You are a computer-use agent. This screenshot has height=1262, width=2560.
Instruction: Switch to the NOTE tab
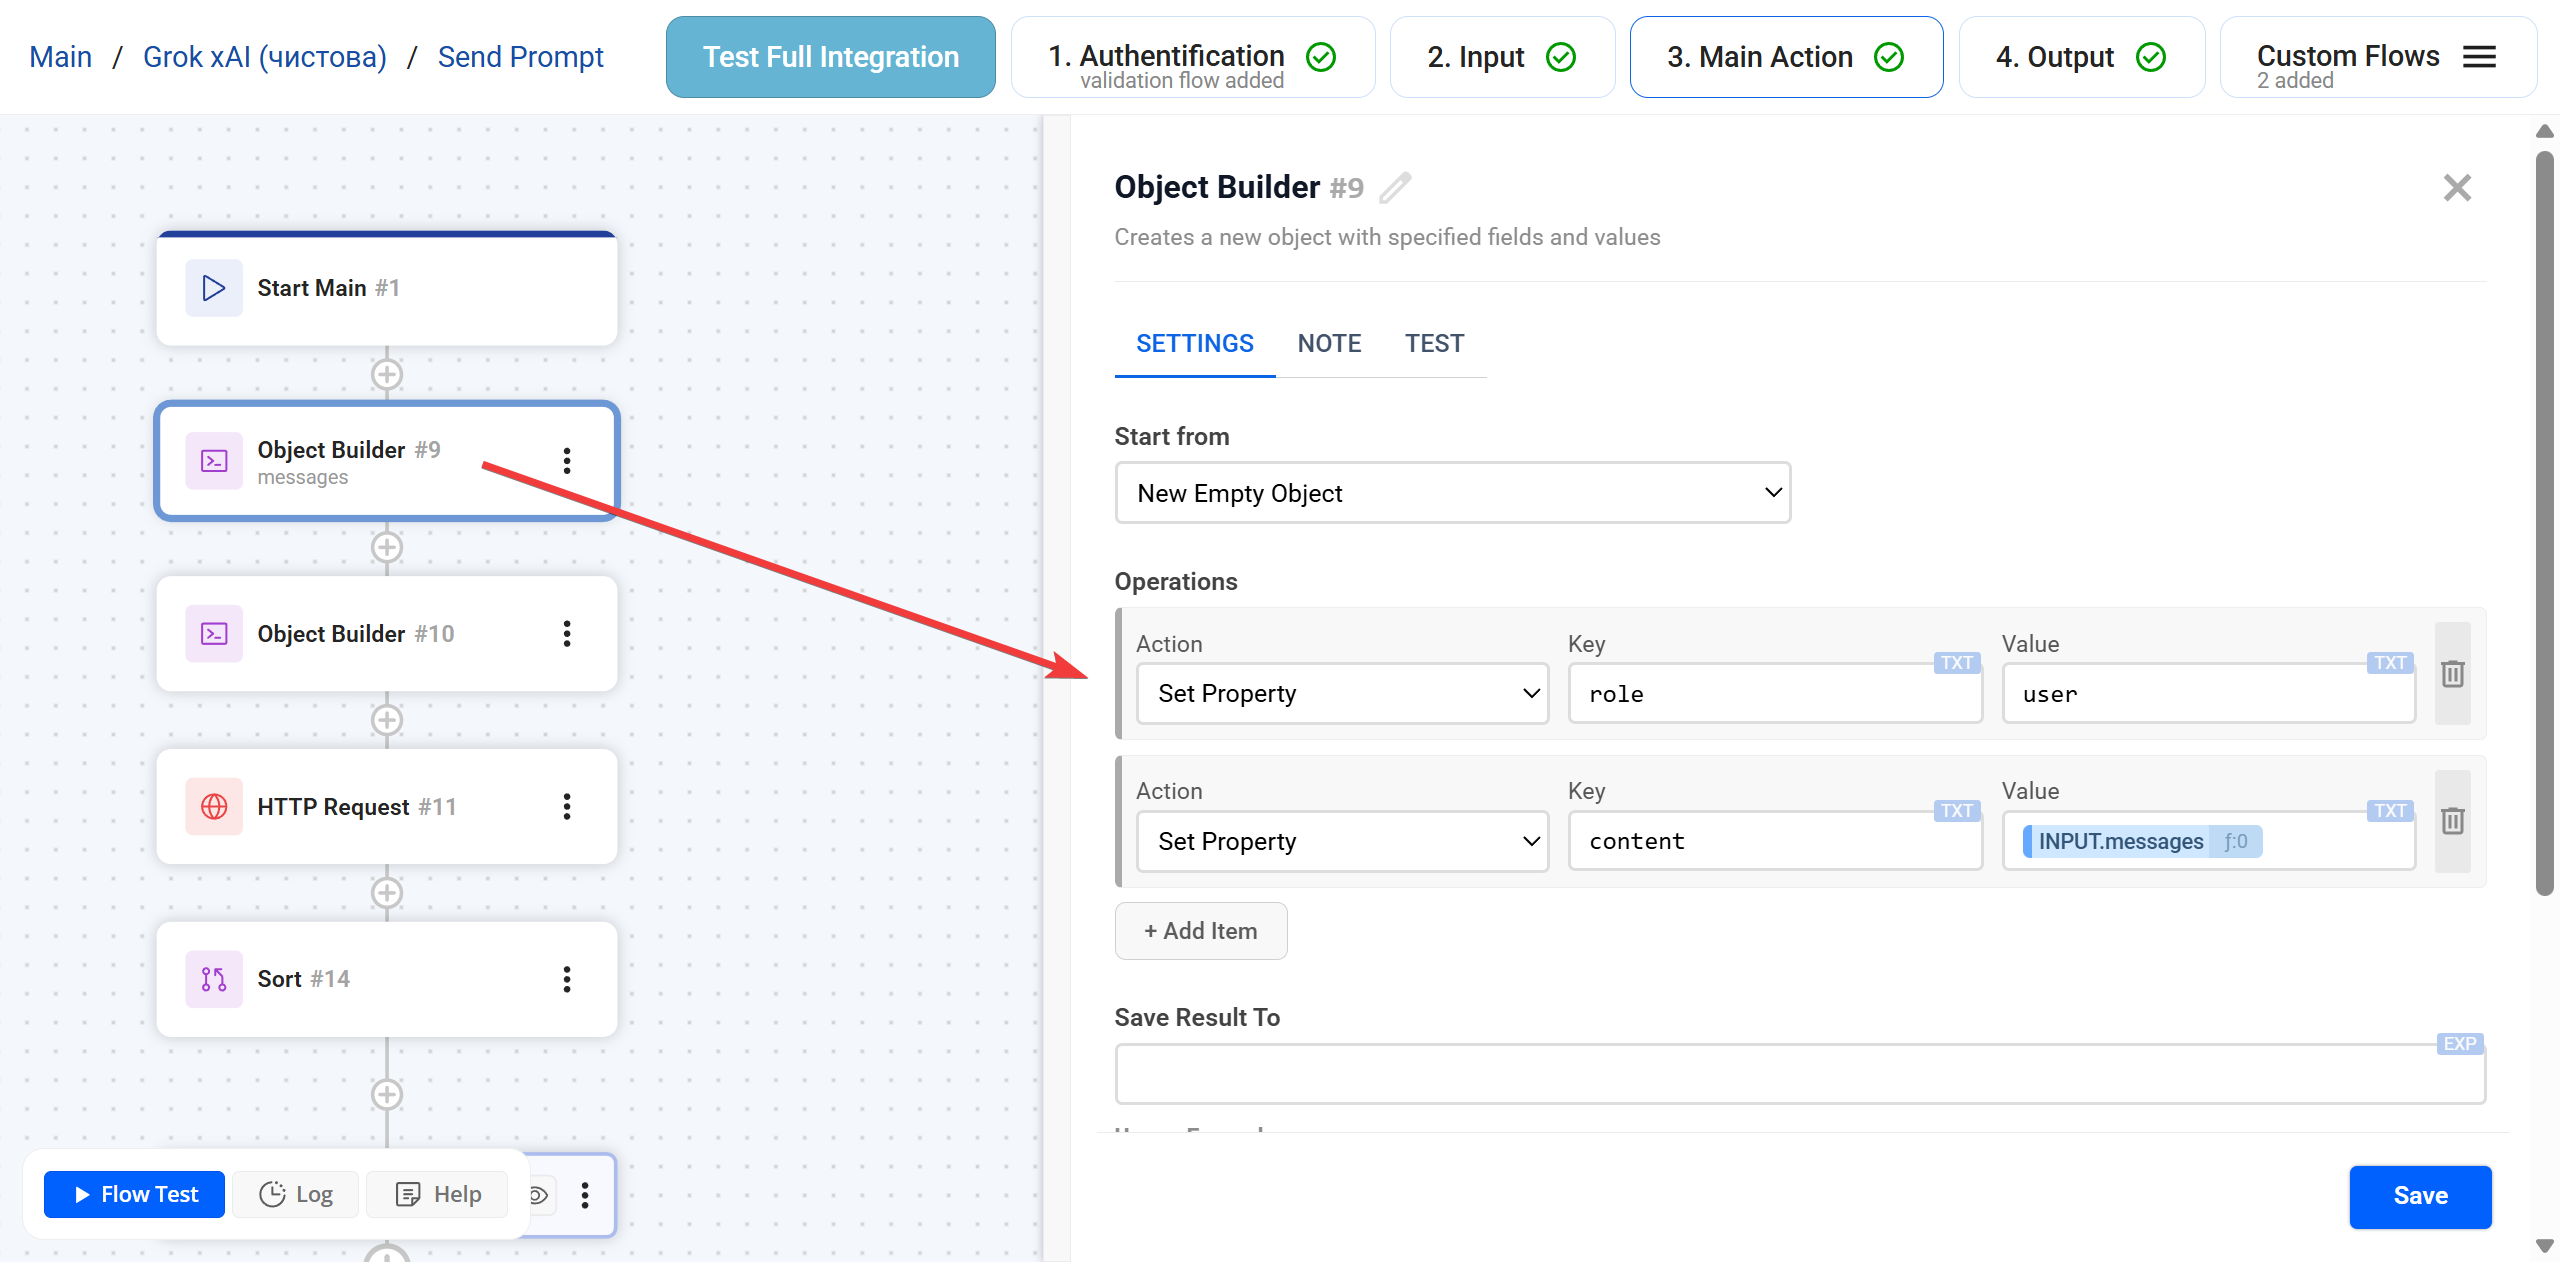(x=1329, y=344)
